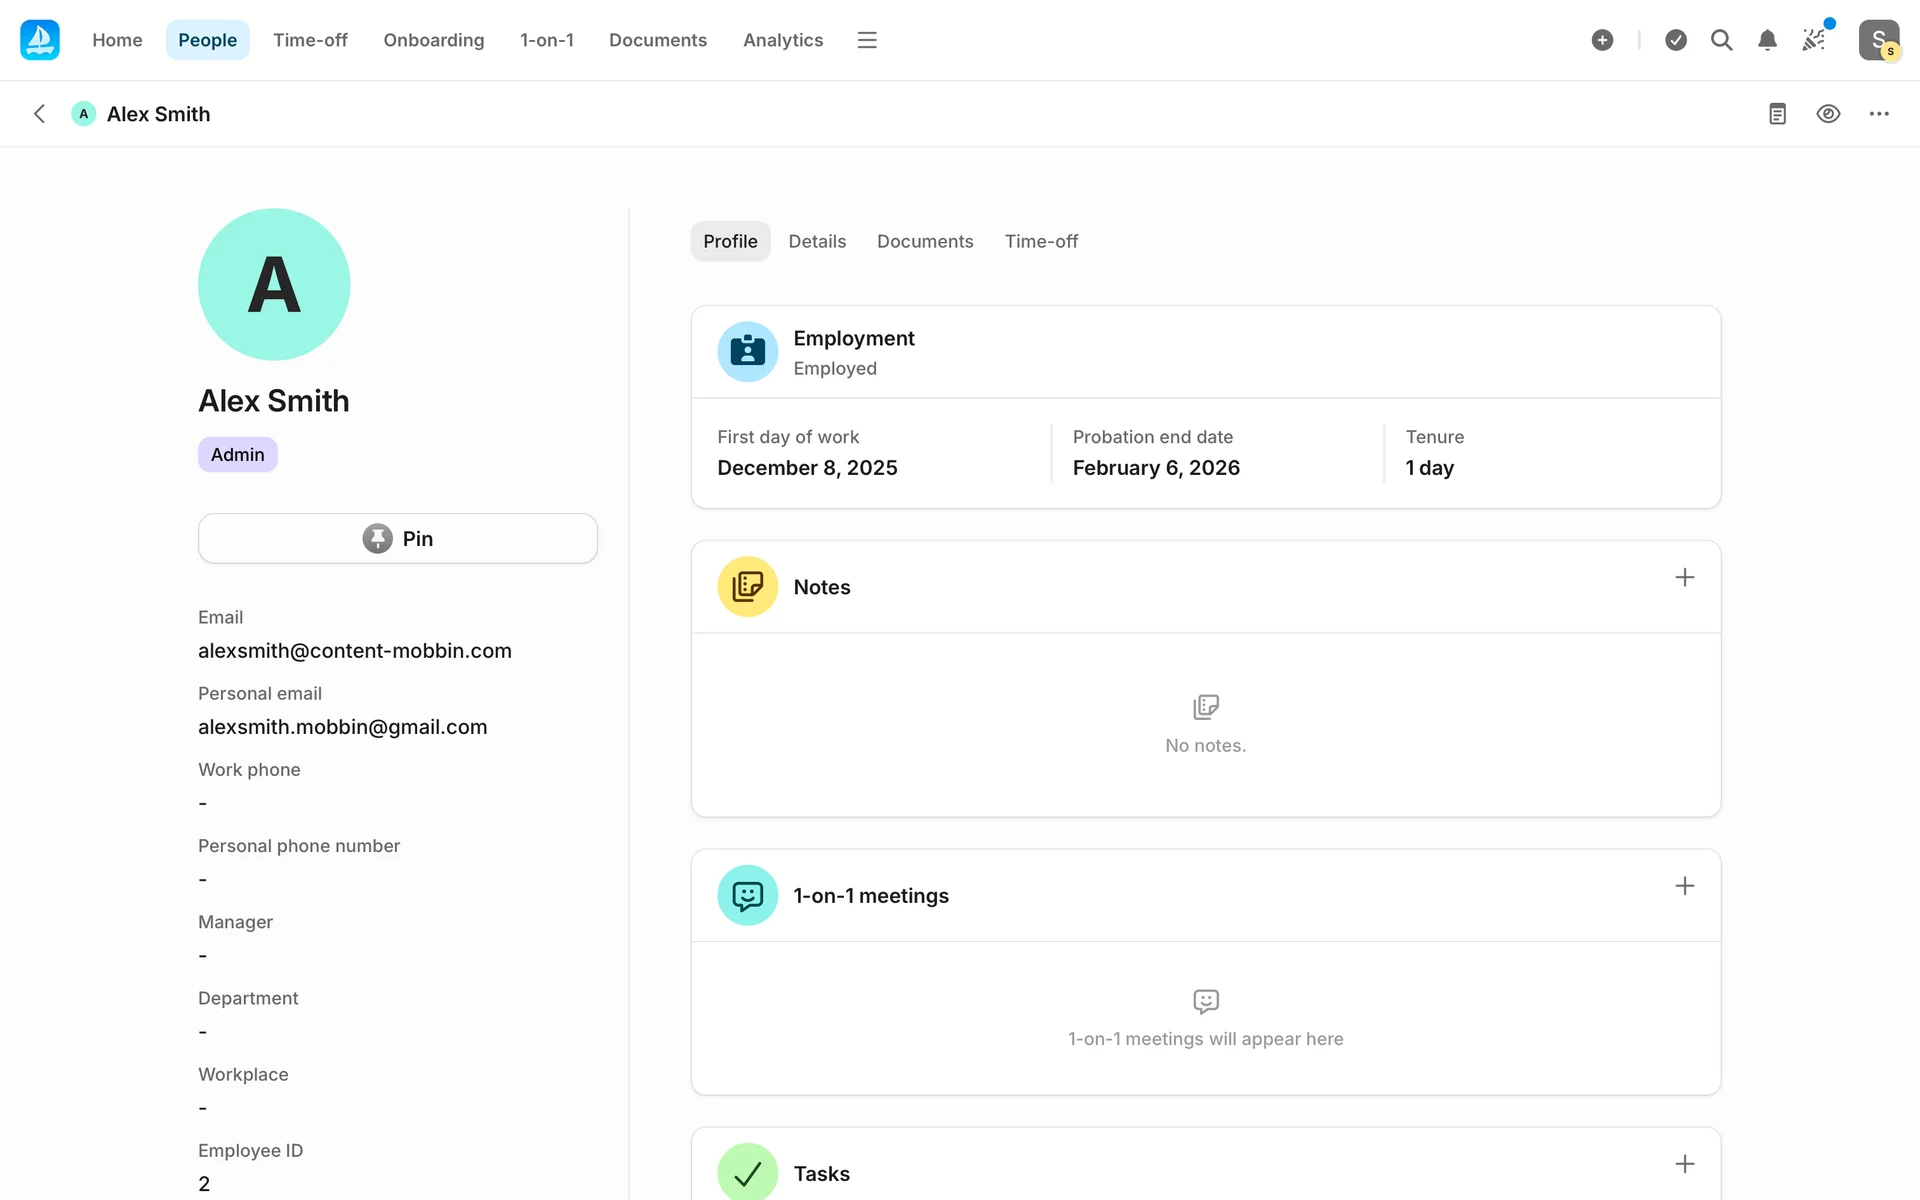Open user avatar account menu
Image resolution: width=1920 pixels, height=1200 pixels.
coord(1878,40)
